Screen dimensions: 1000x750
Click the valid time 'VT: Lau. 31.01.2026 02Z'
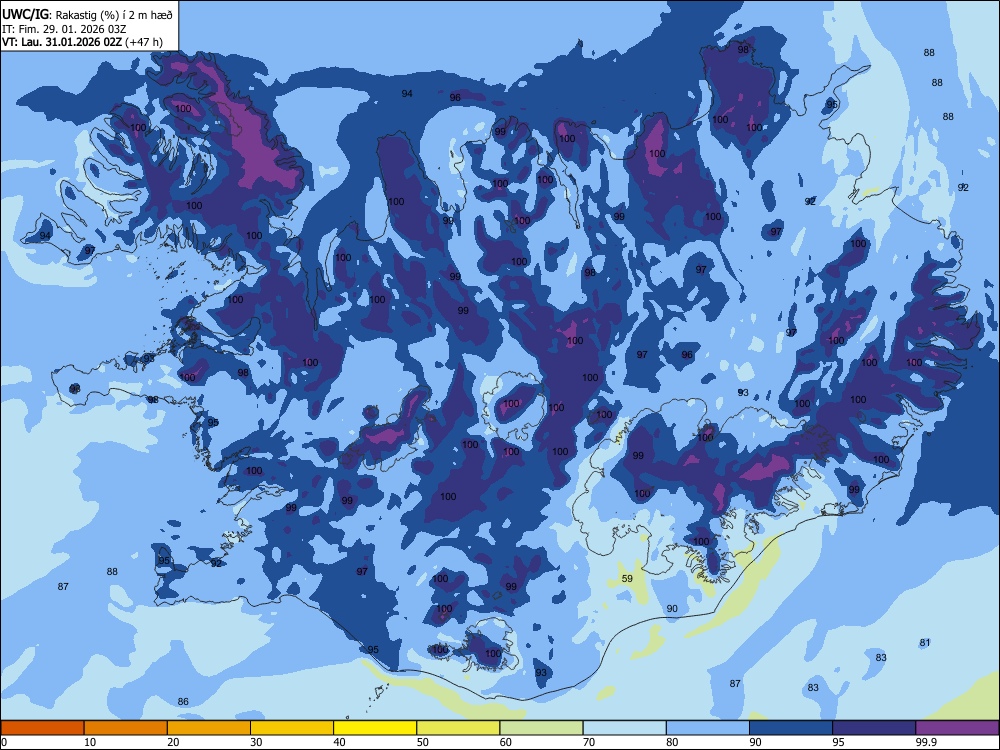62,42
